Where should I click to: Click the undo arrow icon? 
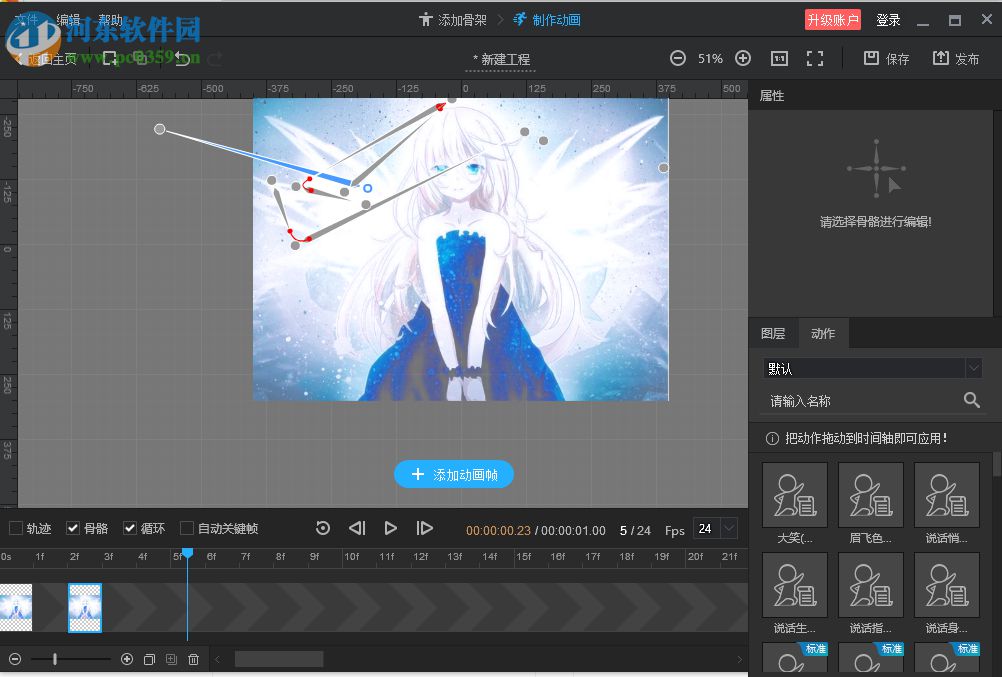(x=182, y=59)
